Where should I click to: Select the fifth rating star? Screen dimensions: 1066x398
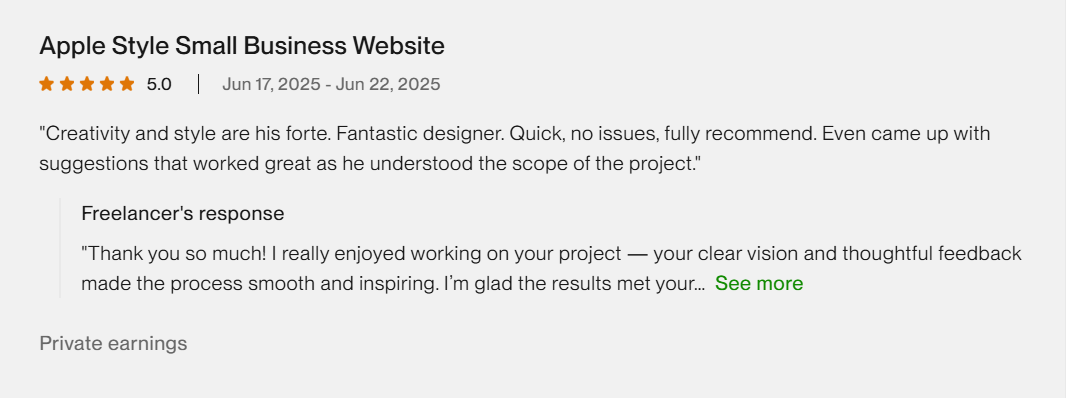[127, 84]
